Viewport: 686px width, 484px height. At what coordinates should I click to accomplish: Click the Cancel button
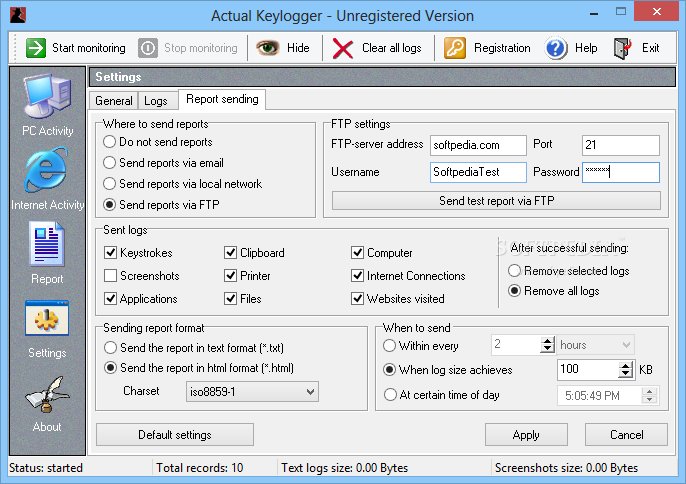tap(626, 435)
